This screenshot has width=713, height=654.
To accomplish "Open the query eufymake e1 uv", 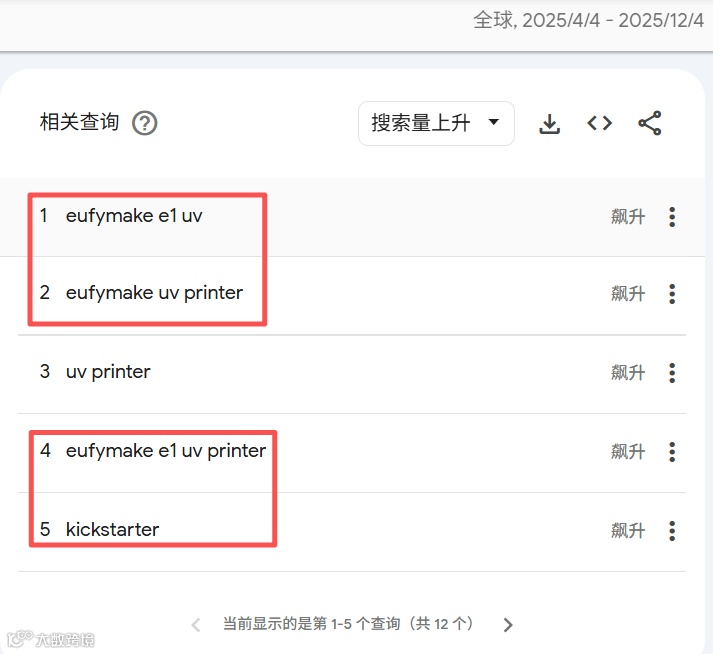I will pos(134,216).
